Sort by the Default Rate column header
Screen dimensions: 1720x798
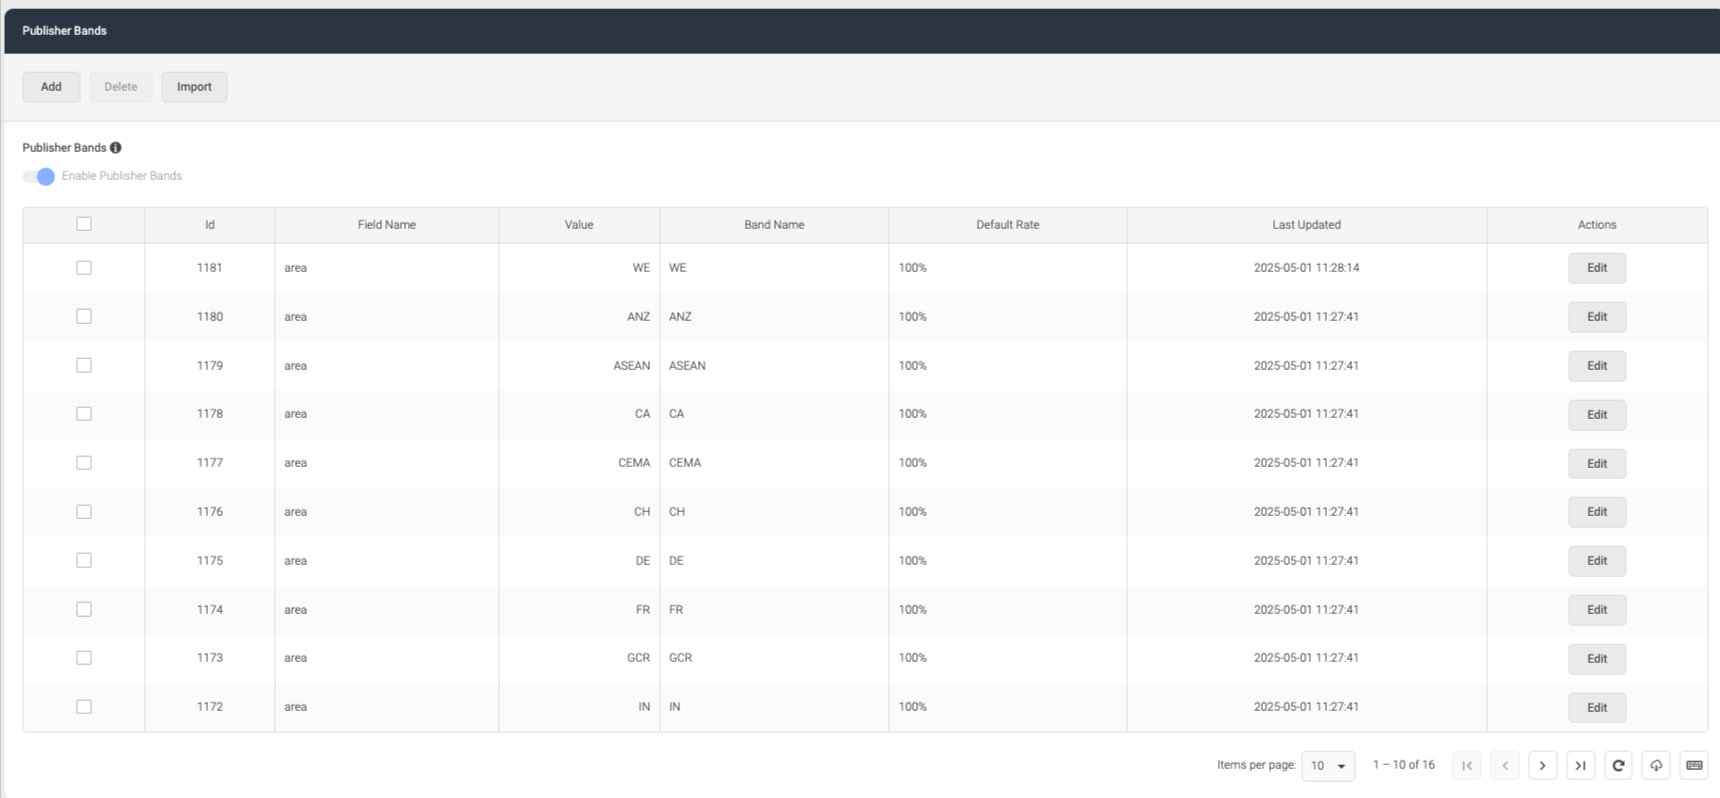point(1007,225)
